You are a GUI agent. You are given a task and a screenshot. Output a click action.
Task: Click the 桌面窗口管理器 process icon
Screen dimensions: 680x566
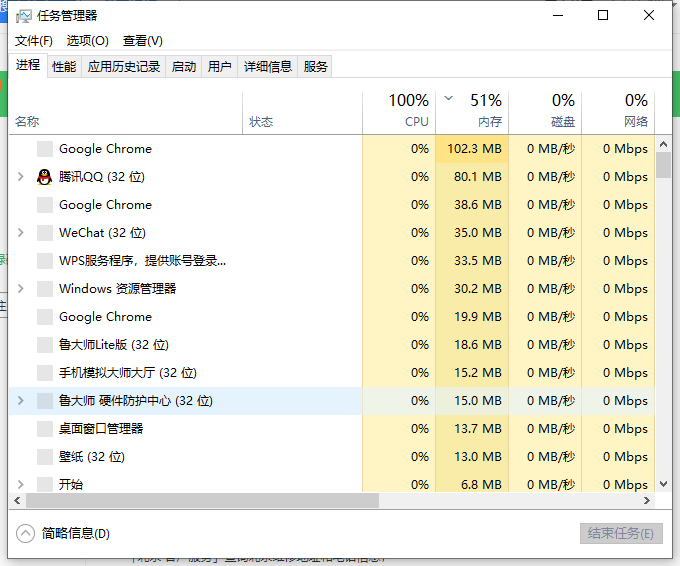coord(44,429)
